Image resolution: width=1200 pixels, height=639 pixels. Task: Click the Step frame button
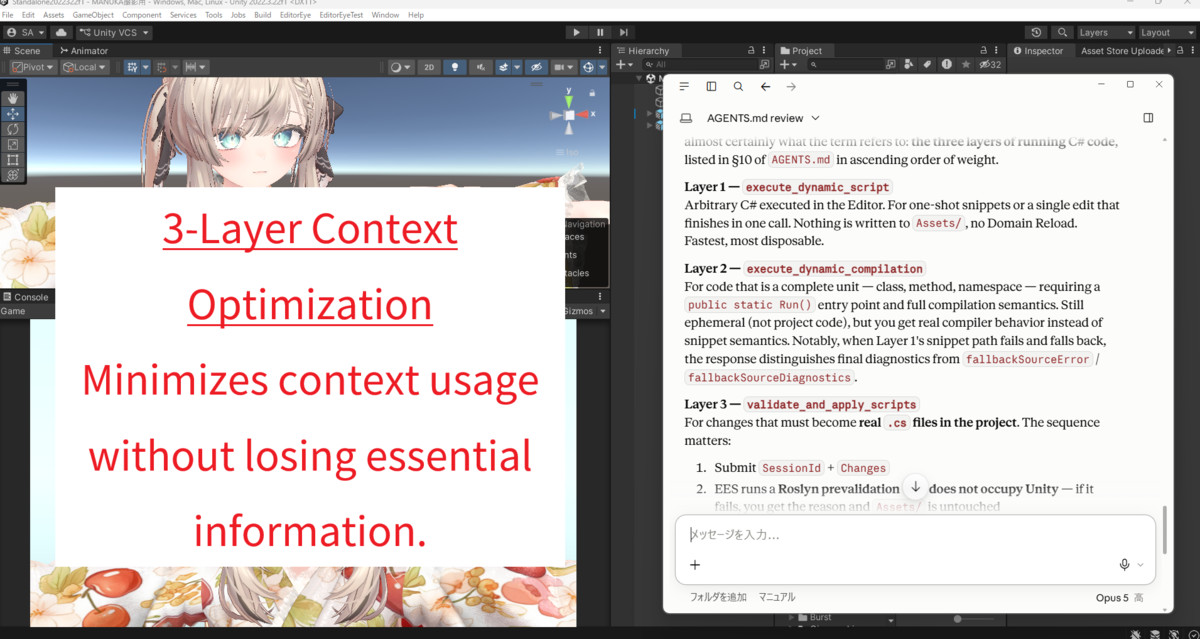(x=624, y=33)
